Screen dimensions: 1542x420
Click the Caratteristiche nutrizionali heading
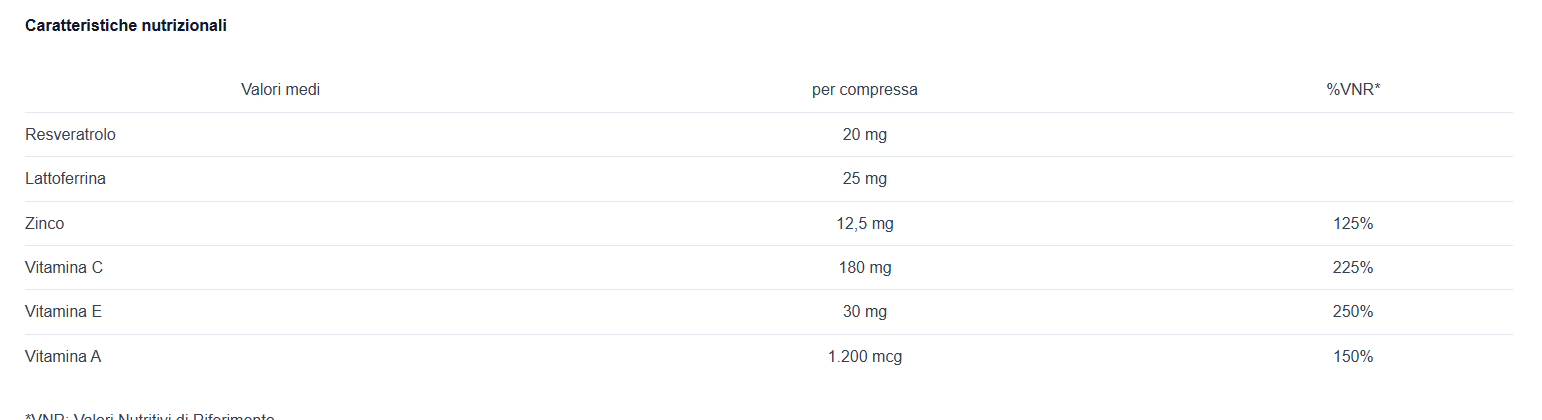click(126, 26)
